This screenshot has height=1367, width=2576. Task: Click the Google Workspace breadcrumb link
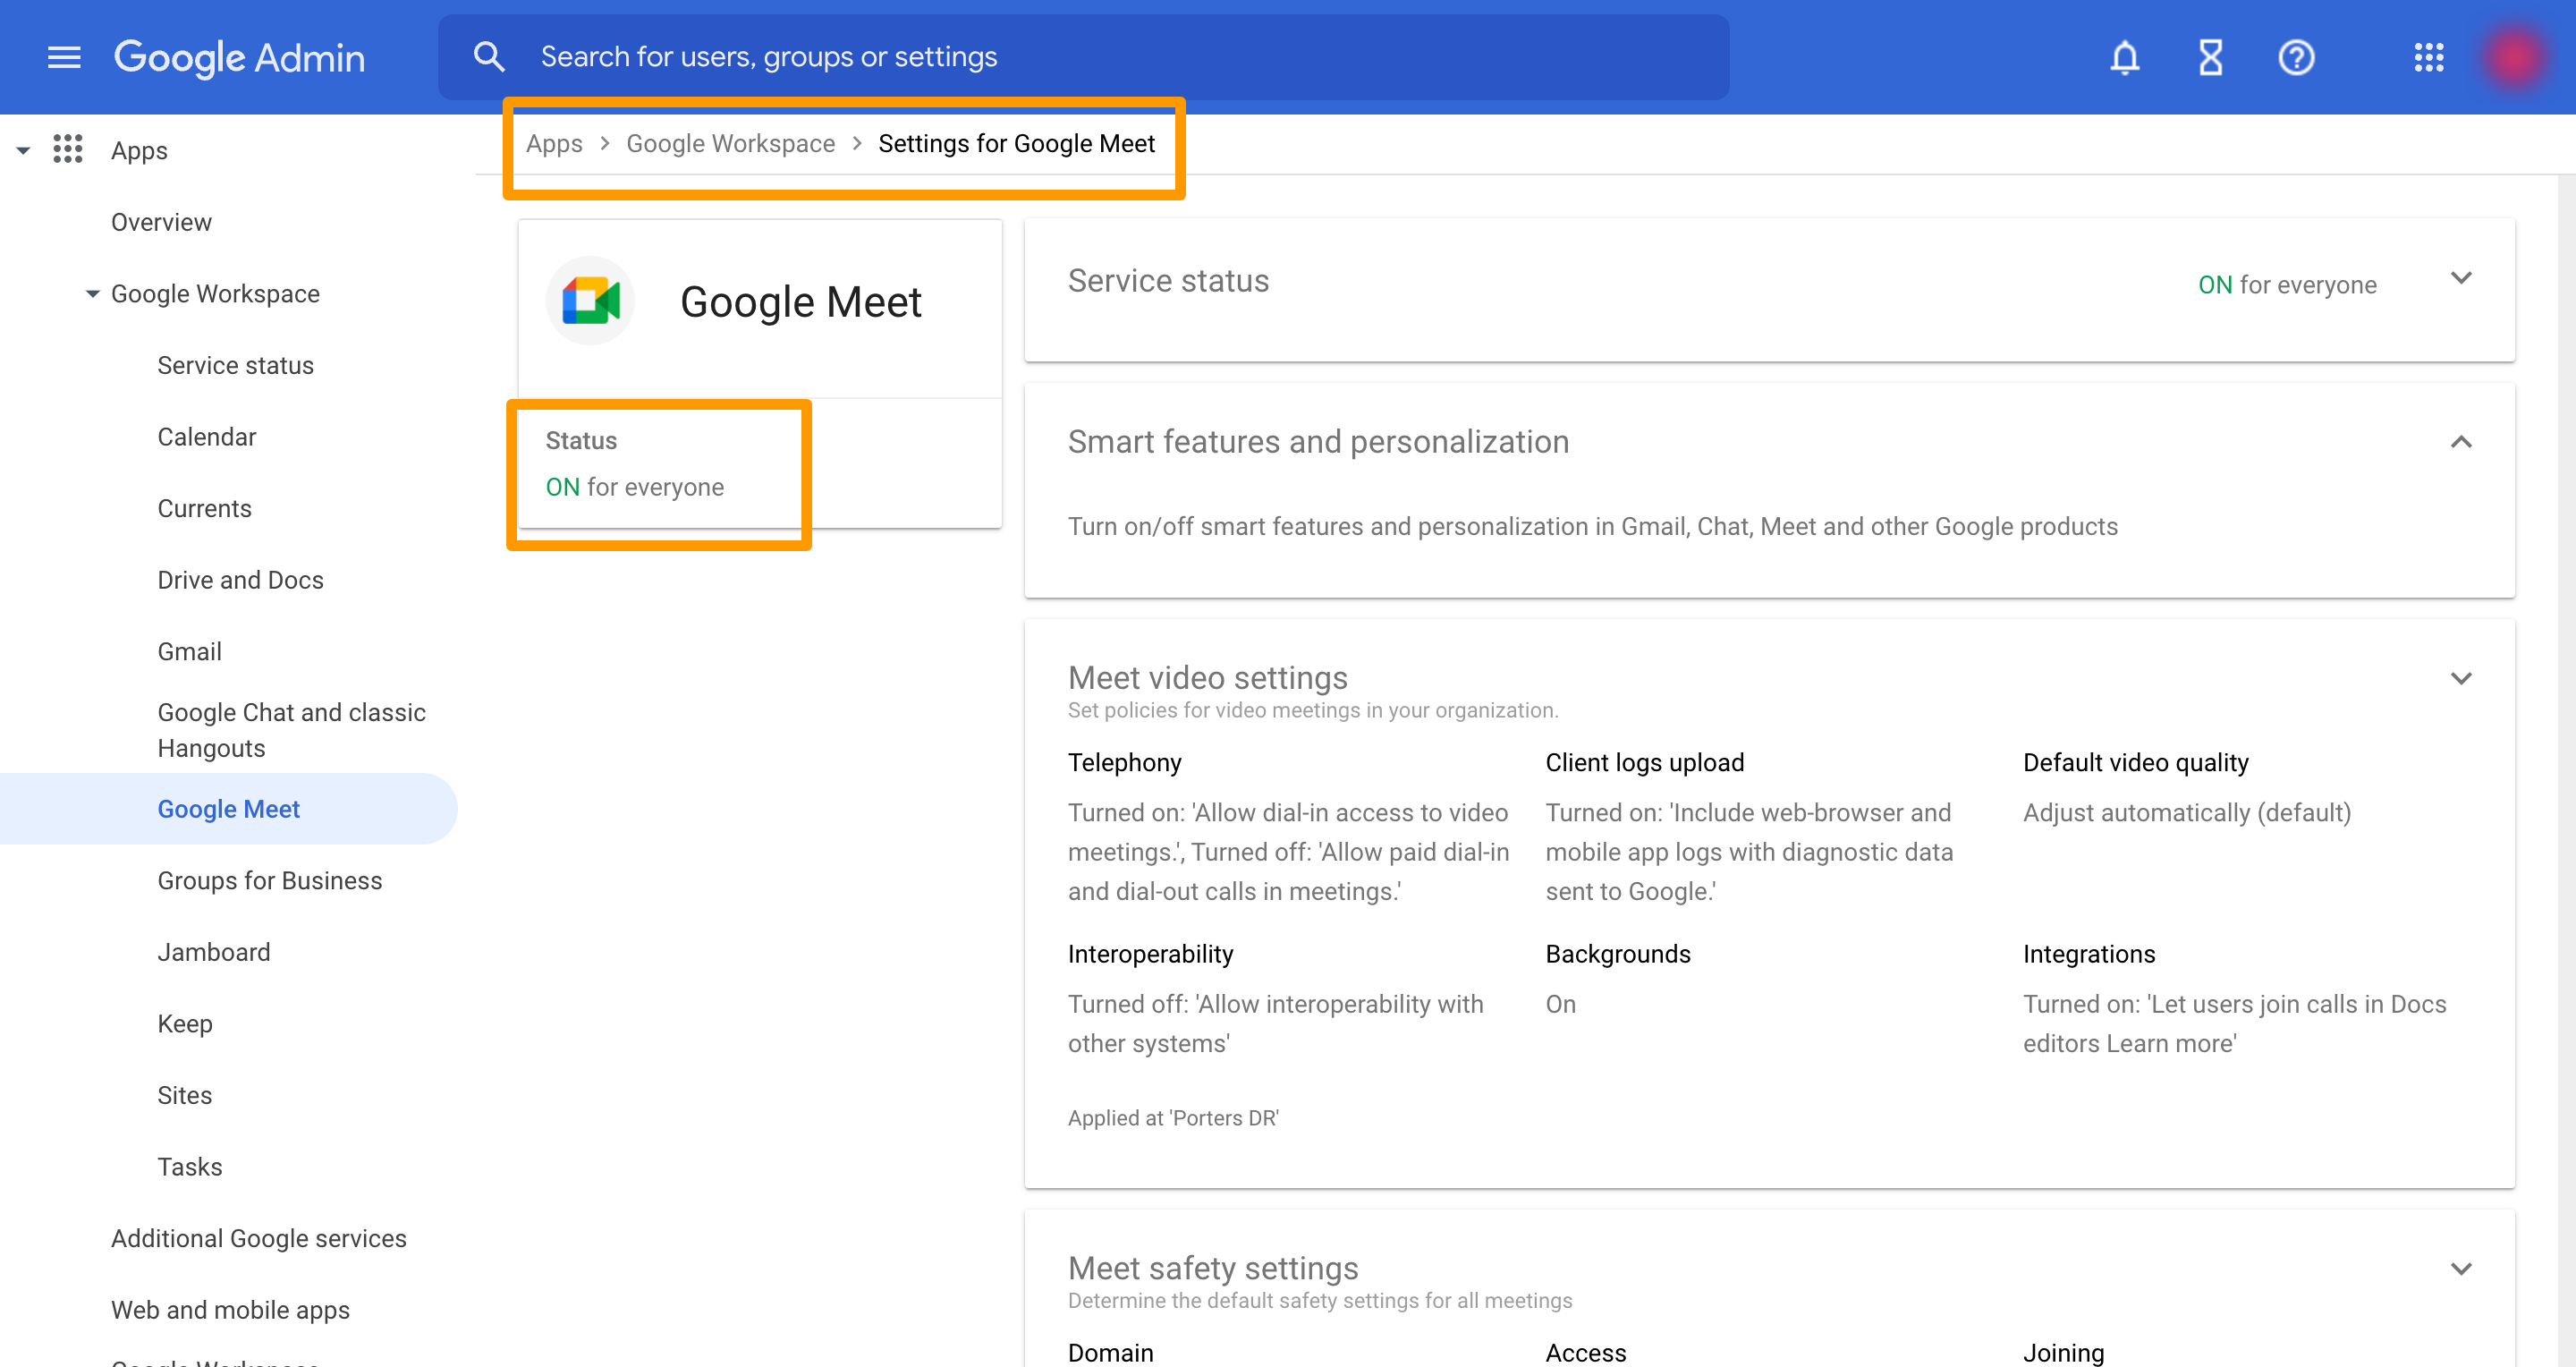tap(730, 144)
